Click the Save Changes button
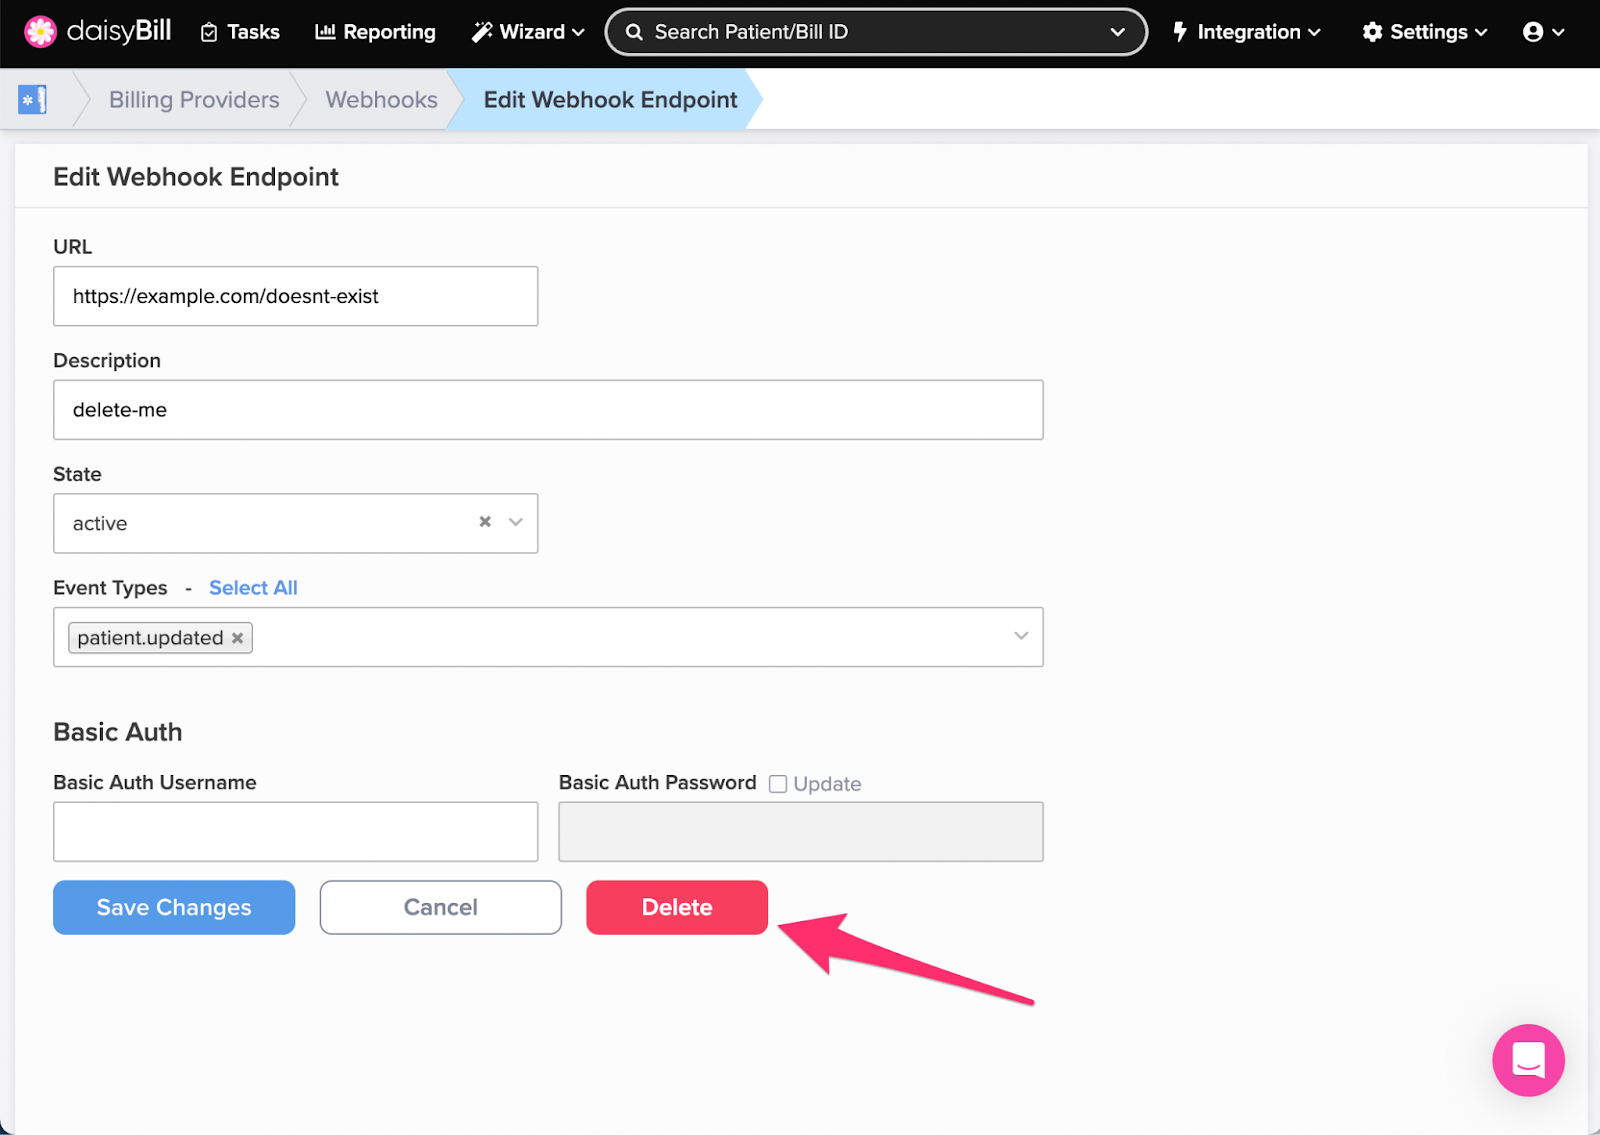 [174, 908]
